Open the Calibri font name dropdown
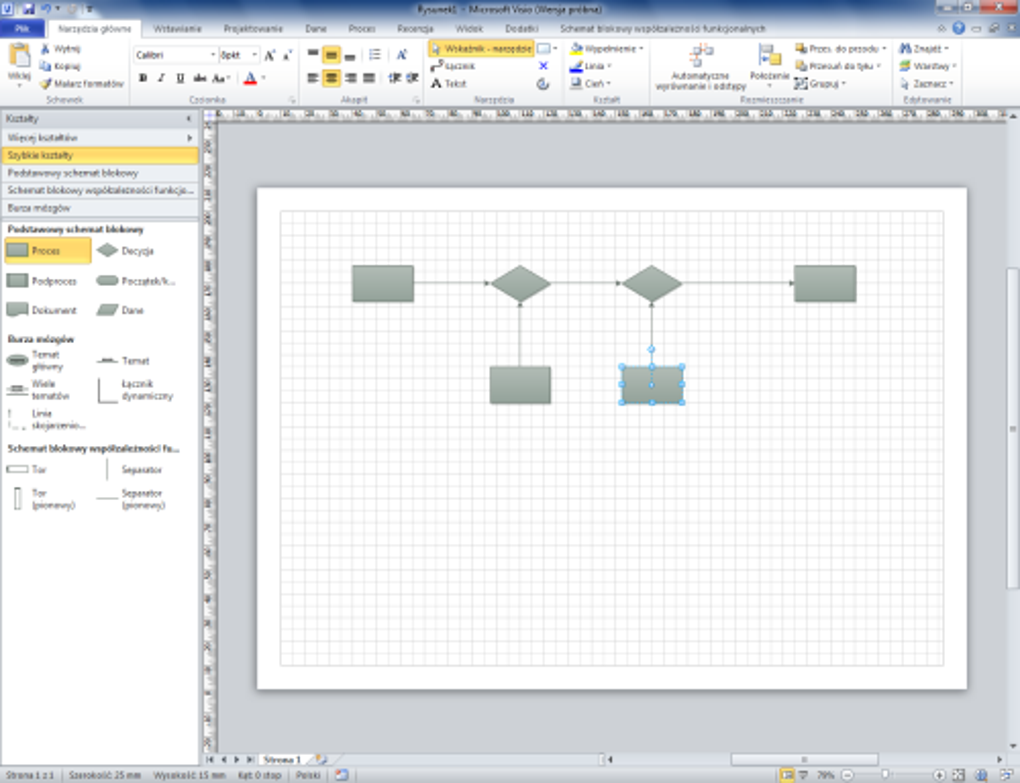The image size is (1020, 783). [213, 55]
